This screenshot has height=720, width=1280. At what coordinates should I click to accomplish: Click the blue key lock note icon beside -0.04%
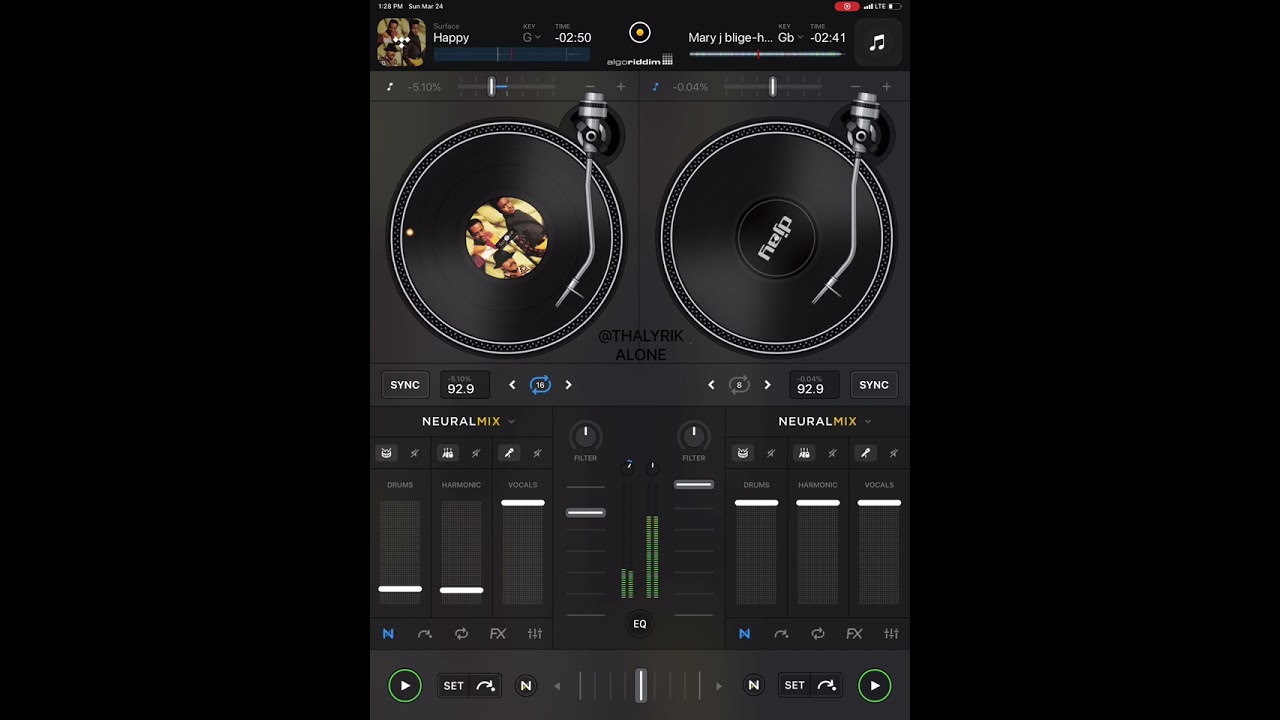[x=656, y=87]
